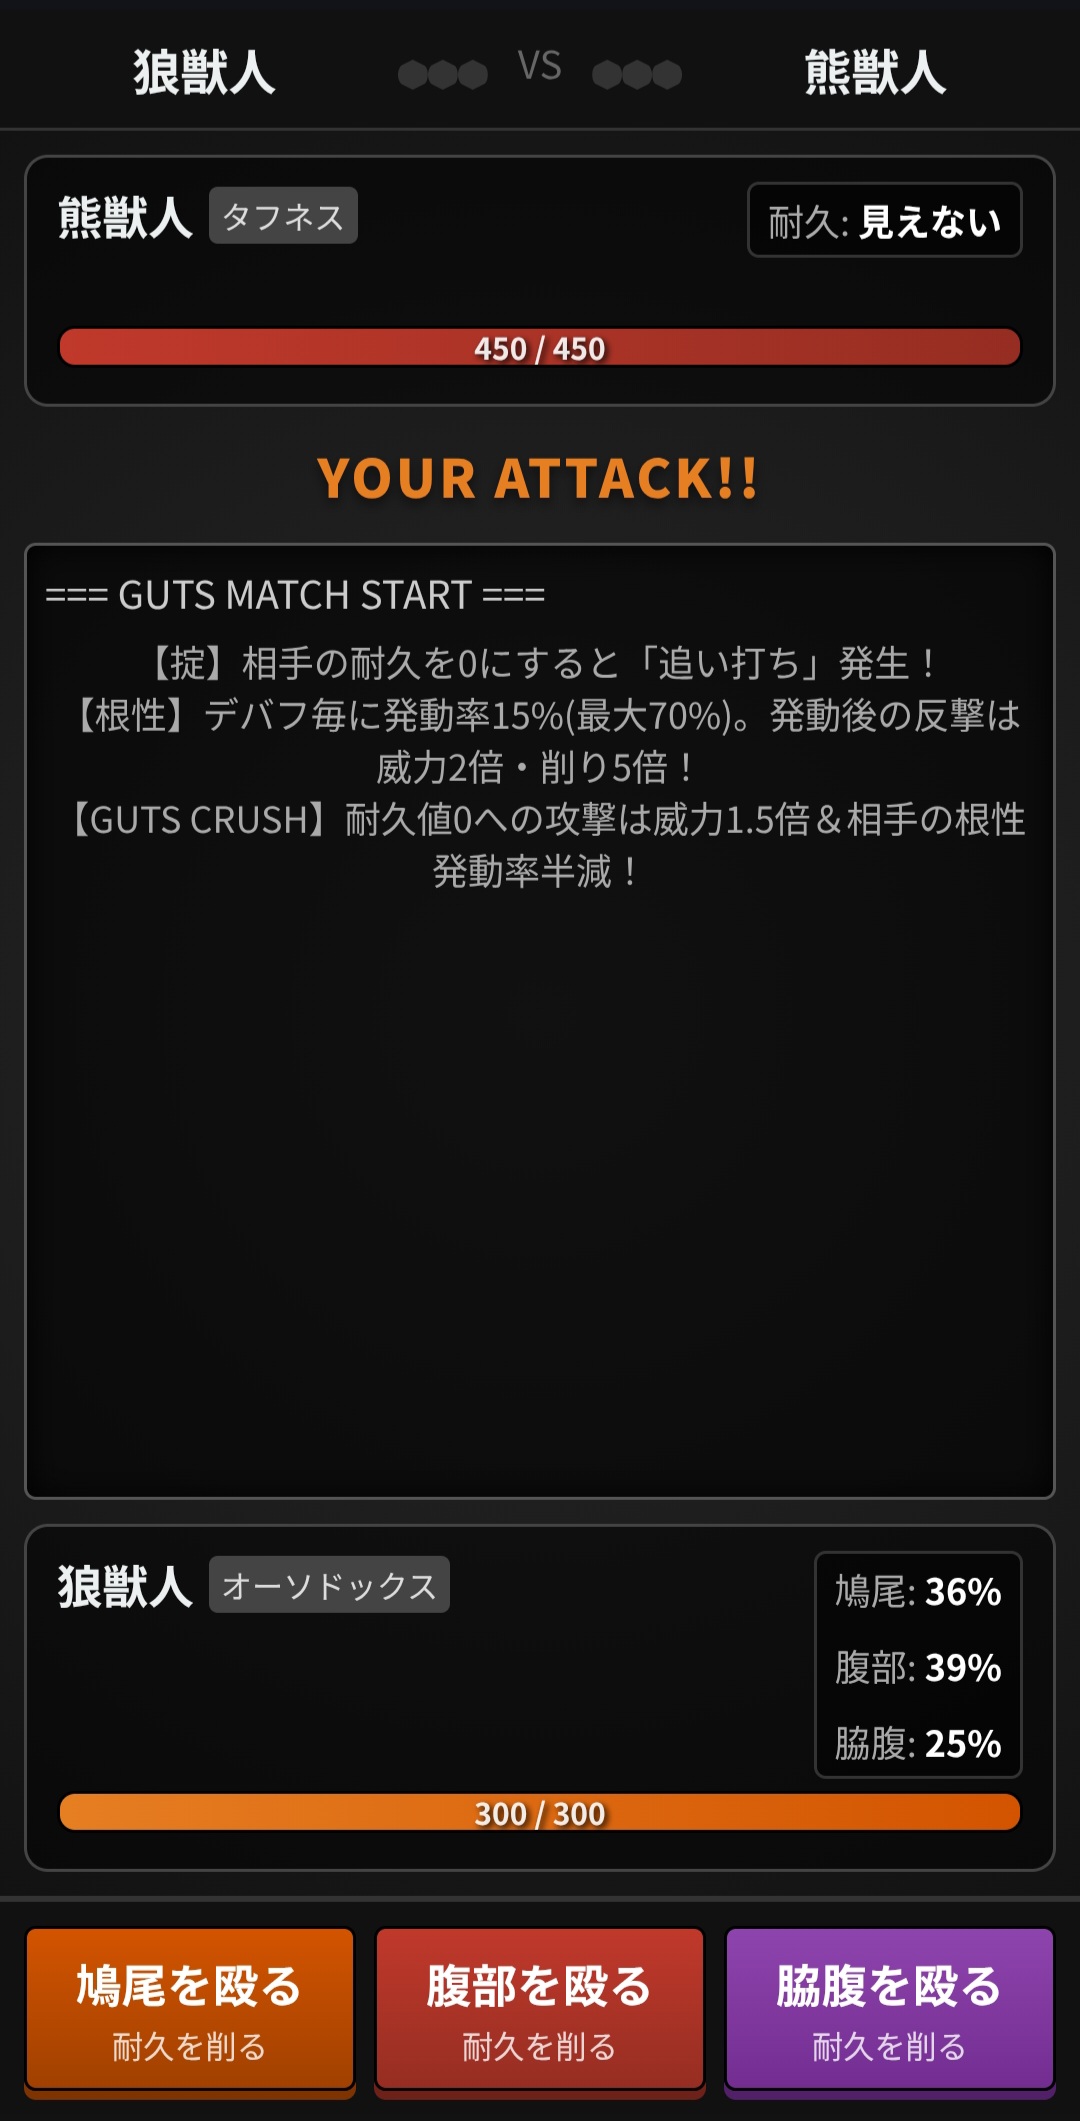1080x2121 pixels.
Task: Click the enemy 450 / 450 health bar
Action: coord(540,348)
